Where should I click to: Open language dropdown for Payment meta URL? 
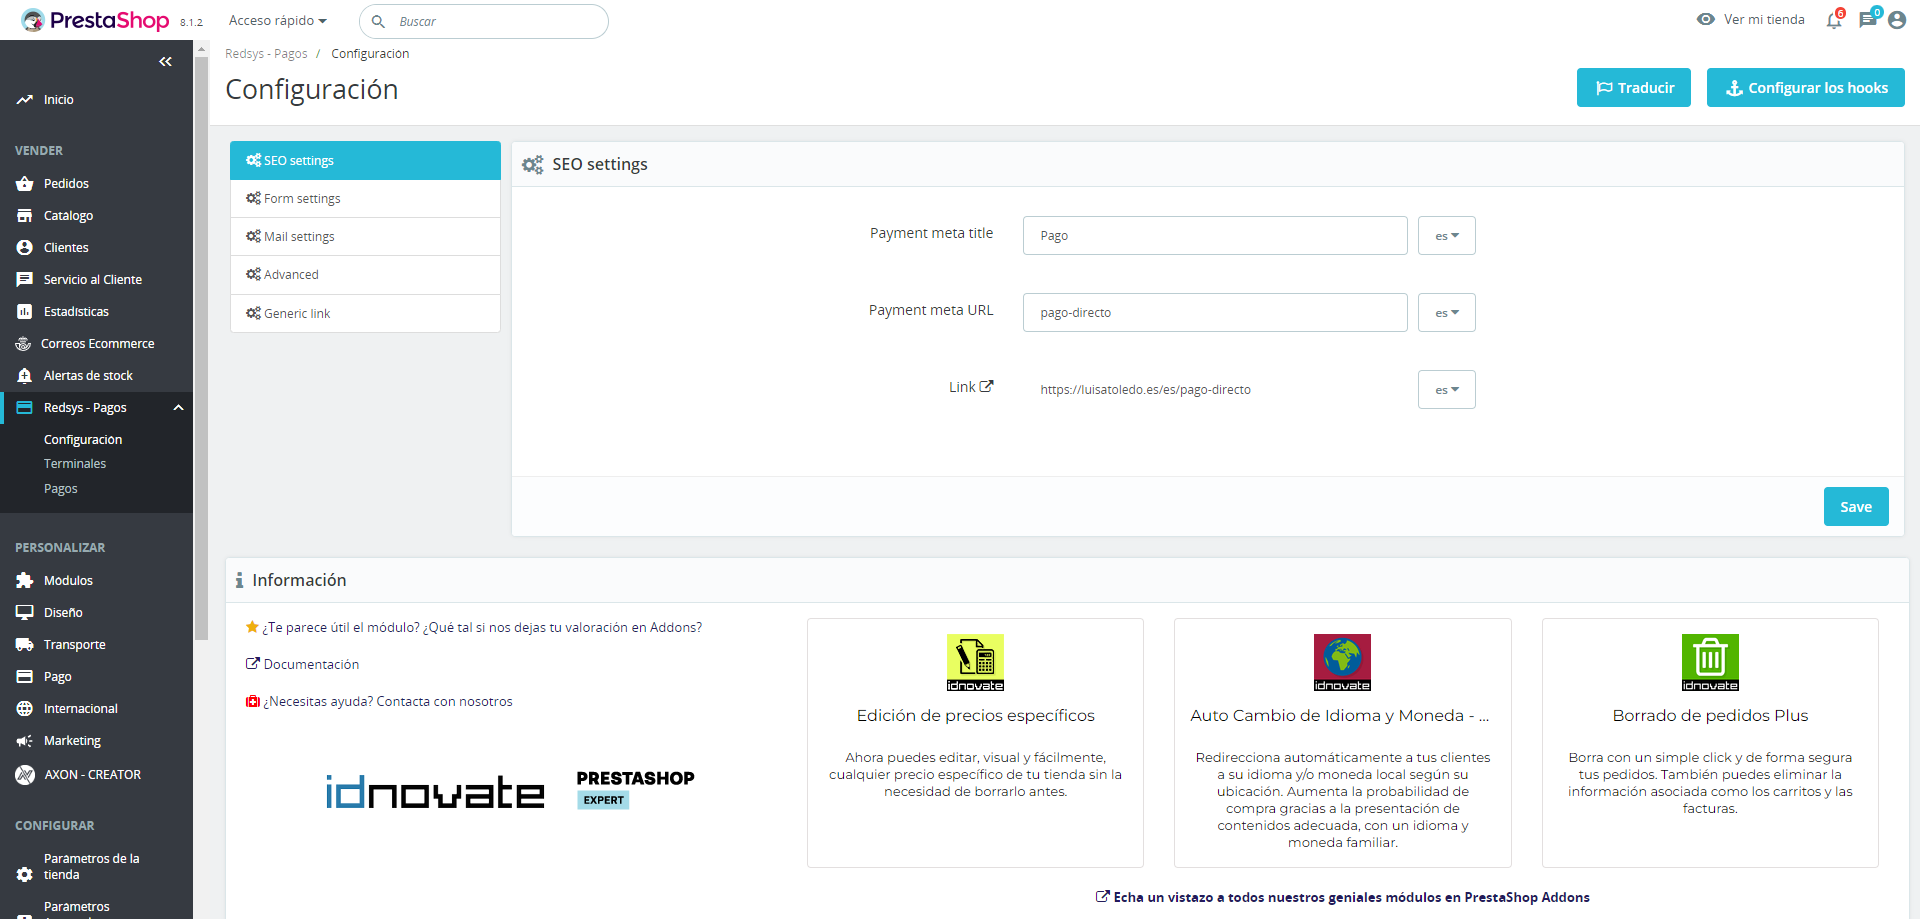1447,313
